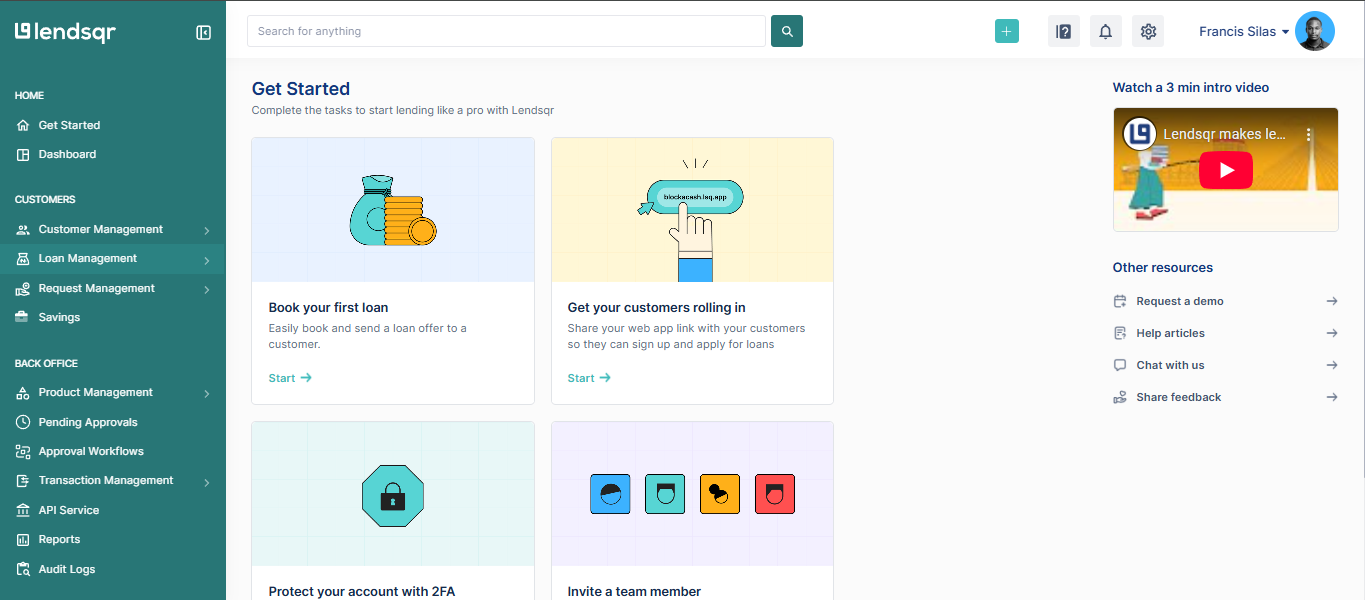Open the notifications bell
Screen dimensions: 1365x600
point(1105,31)
